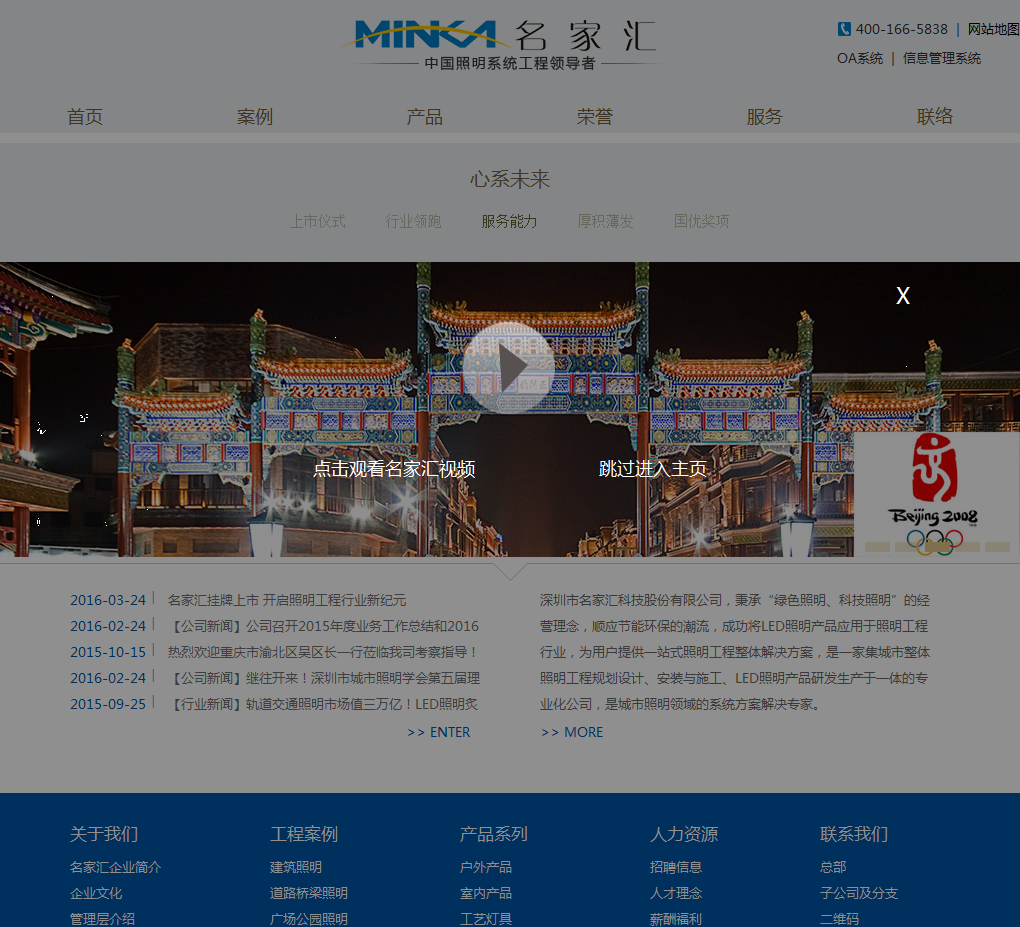This screenshot has height=927, width=1020.
Task: Open news 热烈欢迎重庆市渝北区吴区长
Action: (x=323, y=652)
